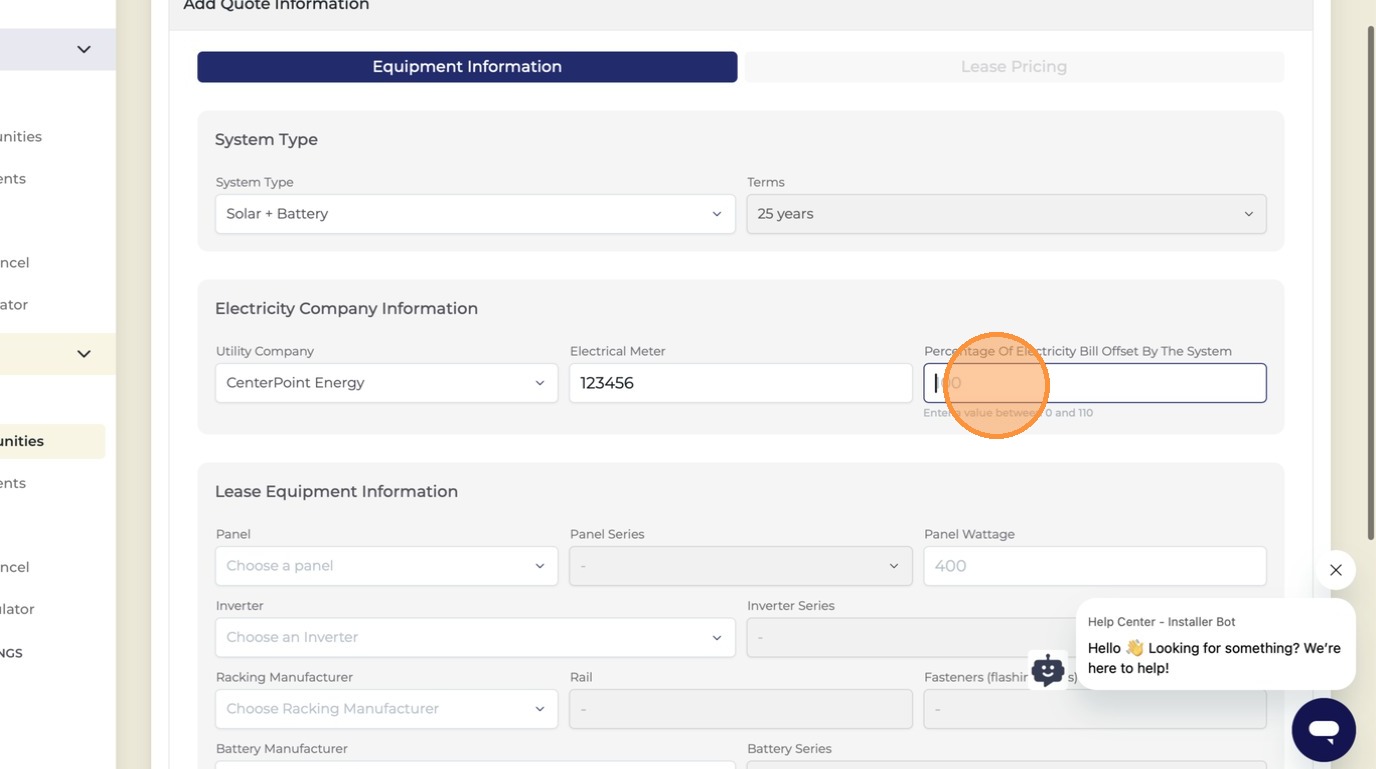Open the Choose a panel dropdown

click(x=386, y=566)
